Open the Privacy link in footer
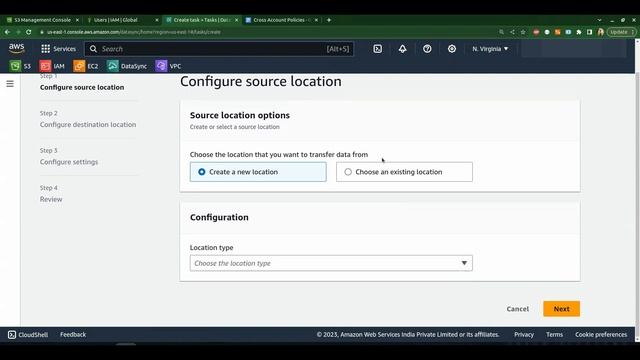 pyautogui.click(x=524, y=334)
